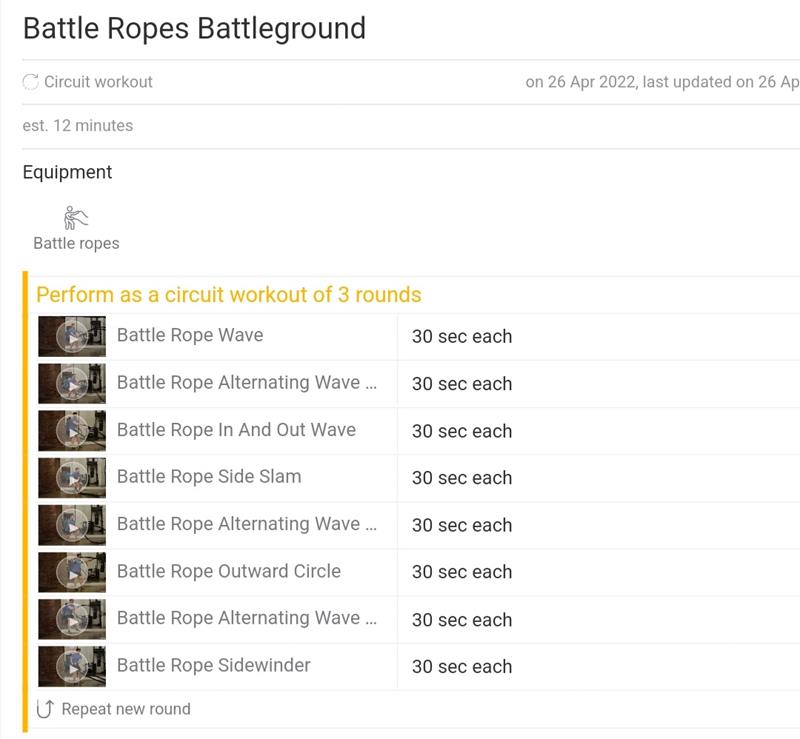Screen dimensions: 800x739
Task: Play the Battle Rope Wave video thumbnail
Action: click(x=72, y=336)
